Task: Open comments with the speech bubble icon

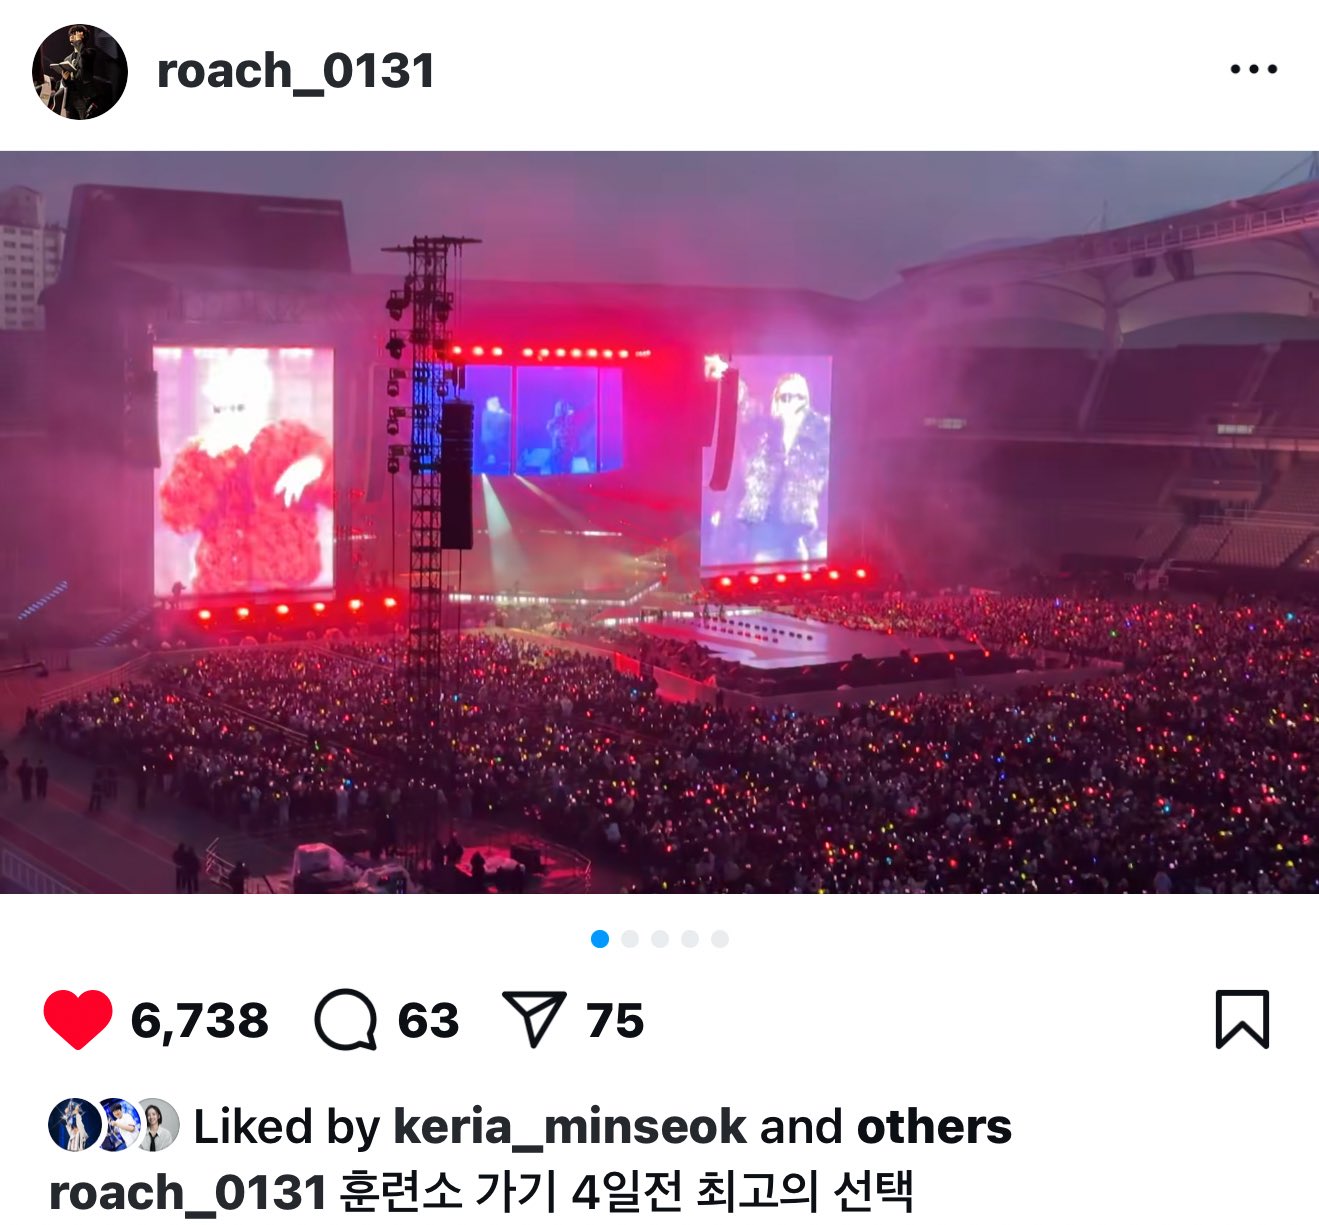Action: click(x=346, y=1020)
